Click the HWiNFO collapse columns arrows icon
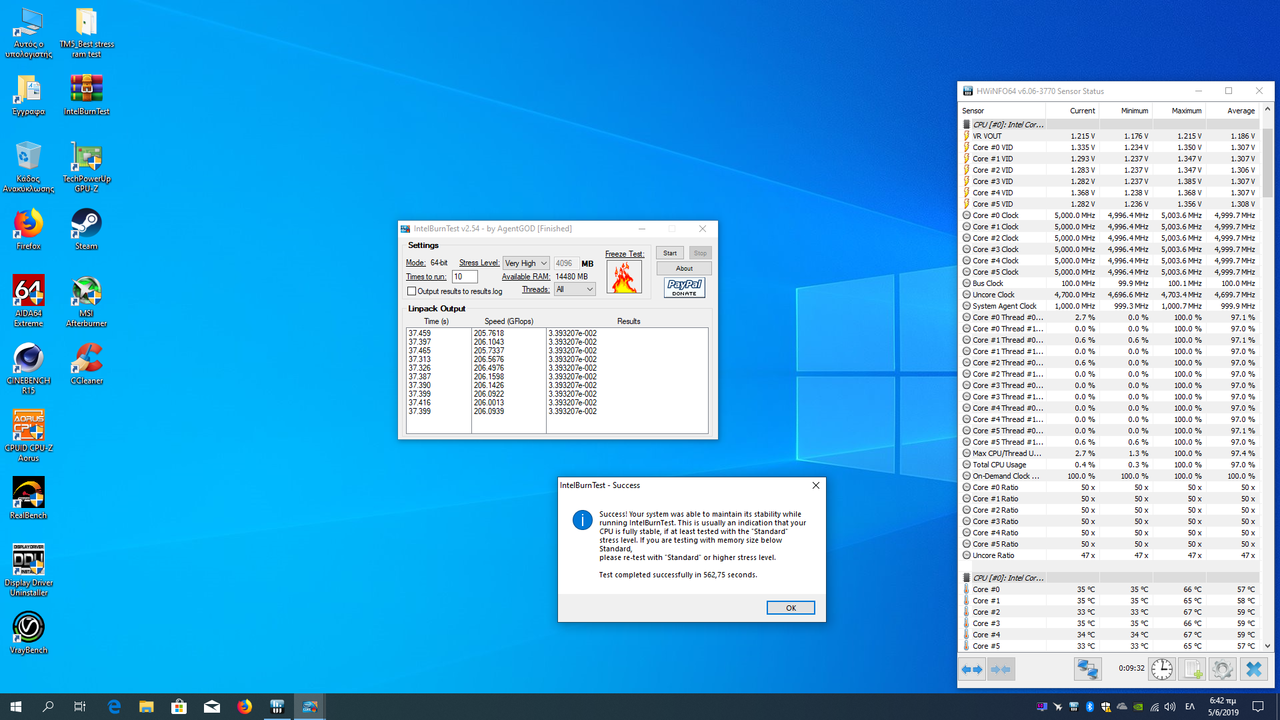Viewport: 1280px width, 720px height. [1001, 669]
